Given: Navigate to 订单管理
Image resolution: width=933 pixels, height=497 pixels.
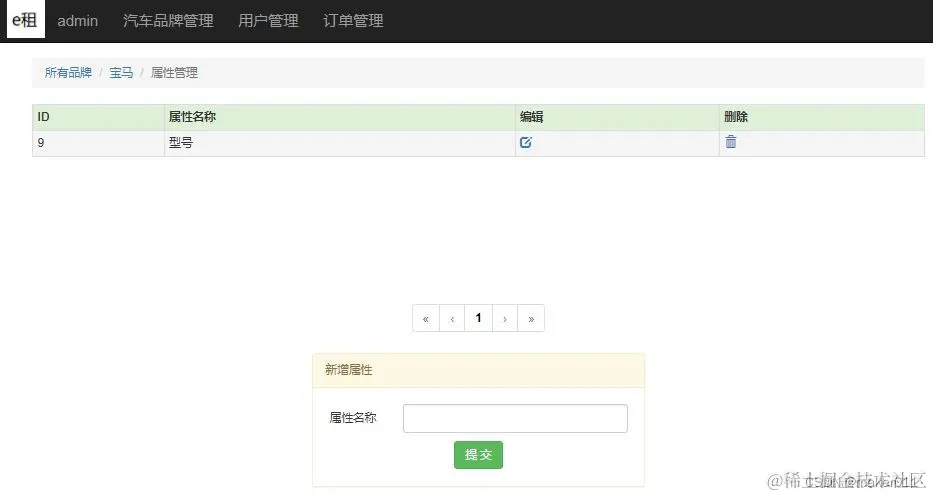Looking at the screenshot, I should click(x=353, y=21).
